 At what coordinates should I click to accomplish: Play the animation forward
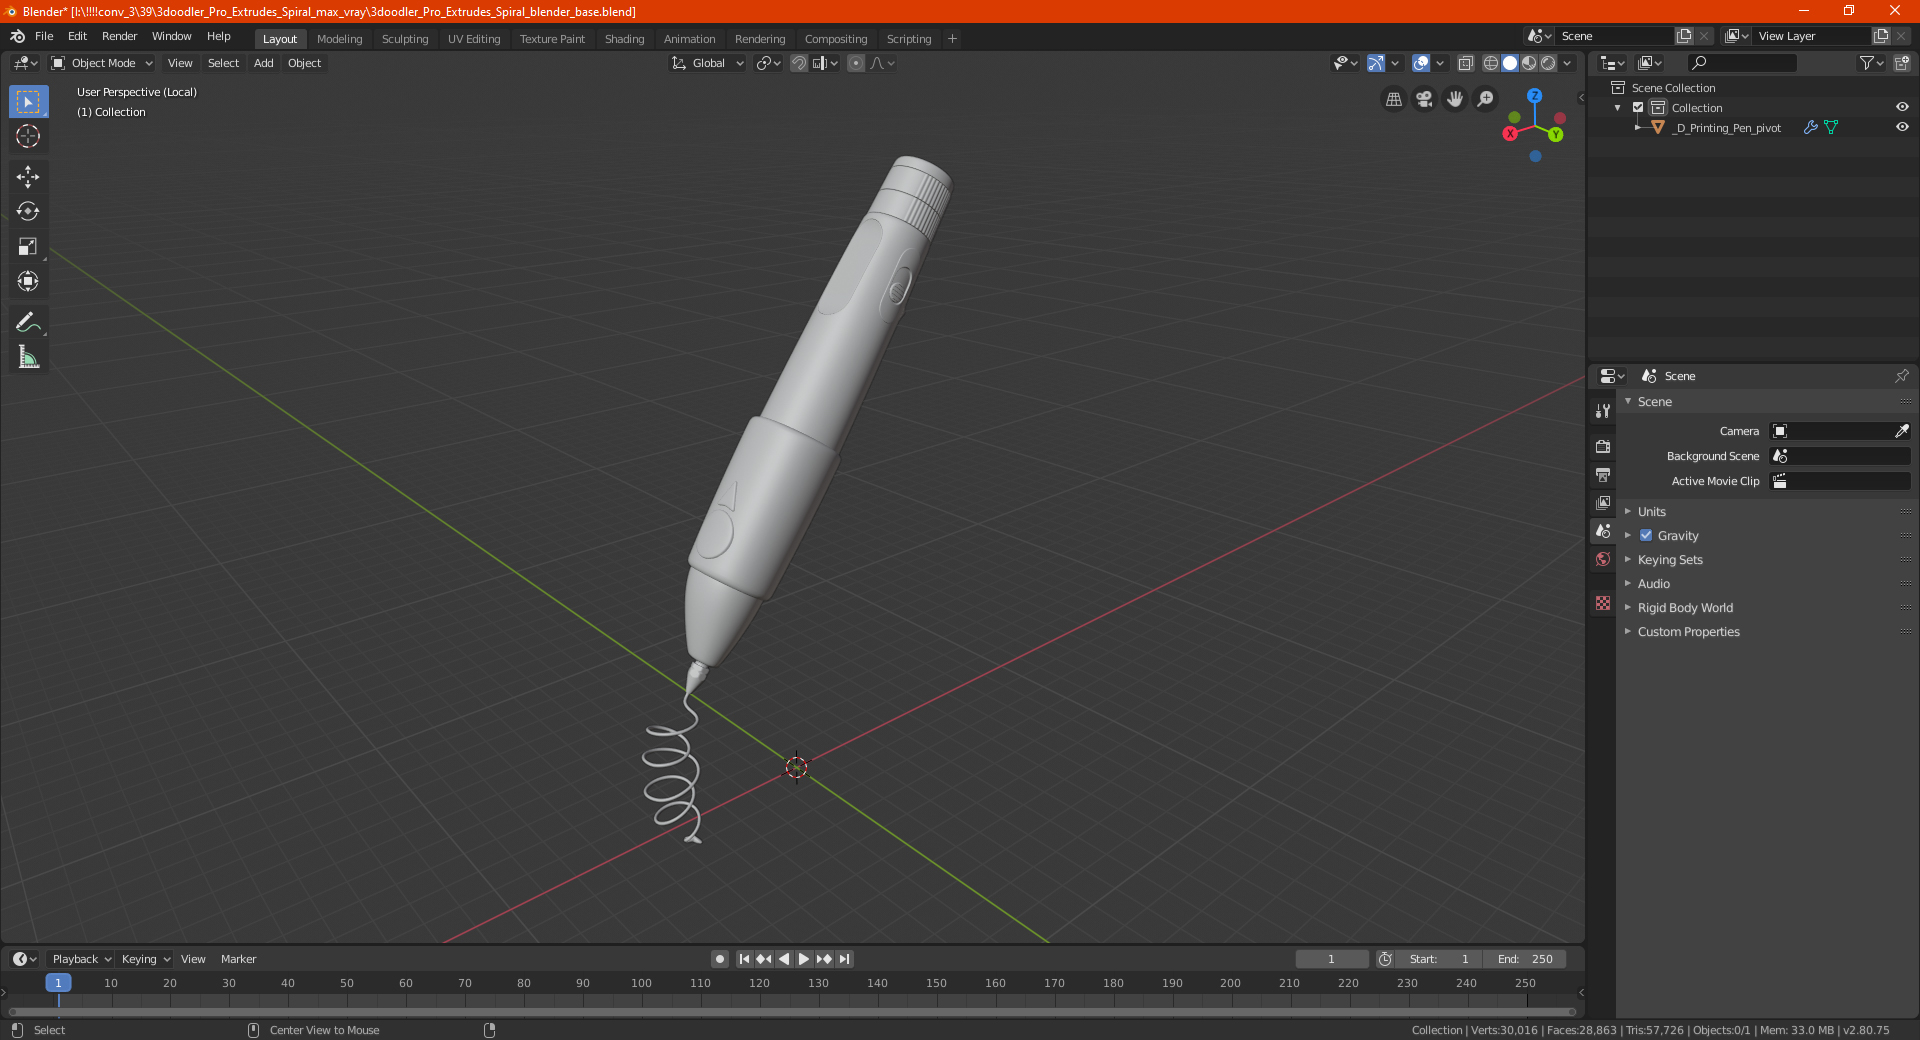tap(804, 959)
